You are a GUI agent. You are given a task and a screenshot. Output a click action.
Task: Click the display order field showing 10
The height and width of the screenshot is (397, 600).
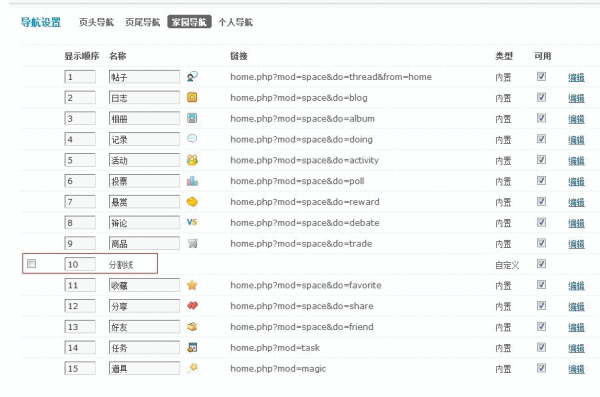click(80, 264)
